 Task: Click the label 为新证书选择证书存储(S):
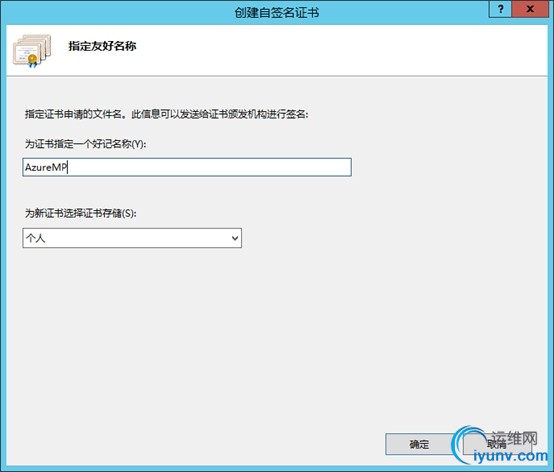pyautogui.click(x=80, y=213)
